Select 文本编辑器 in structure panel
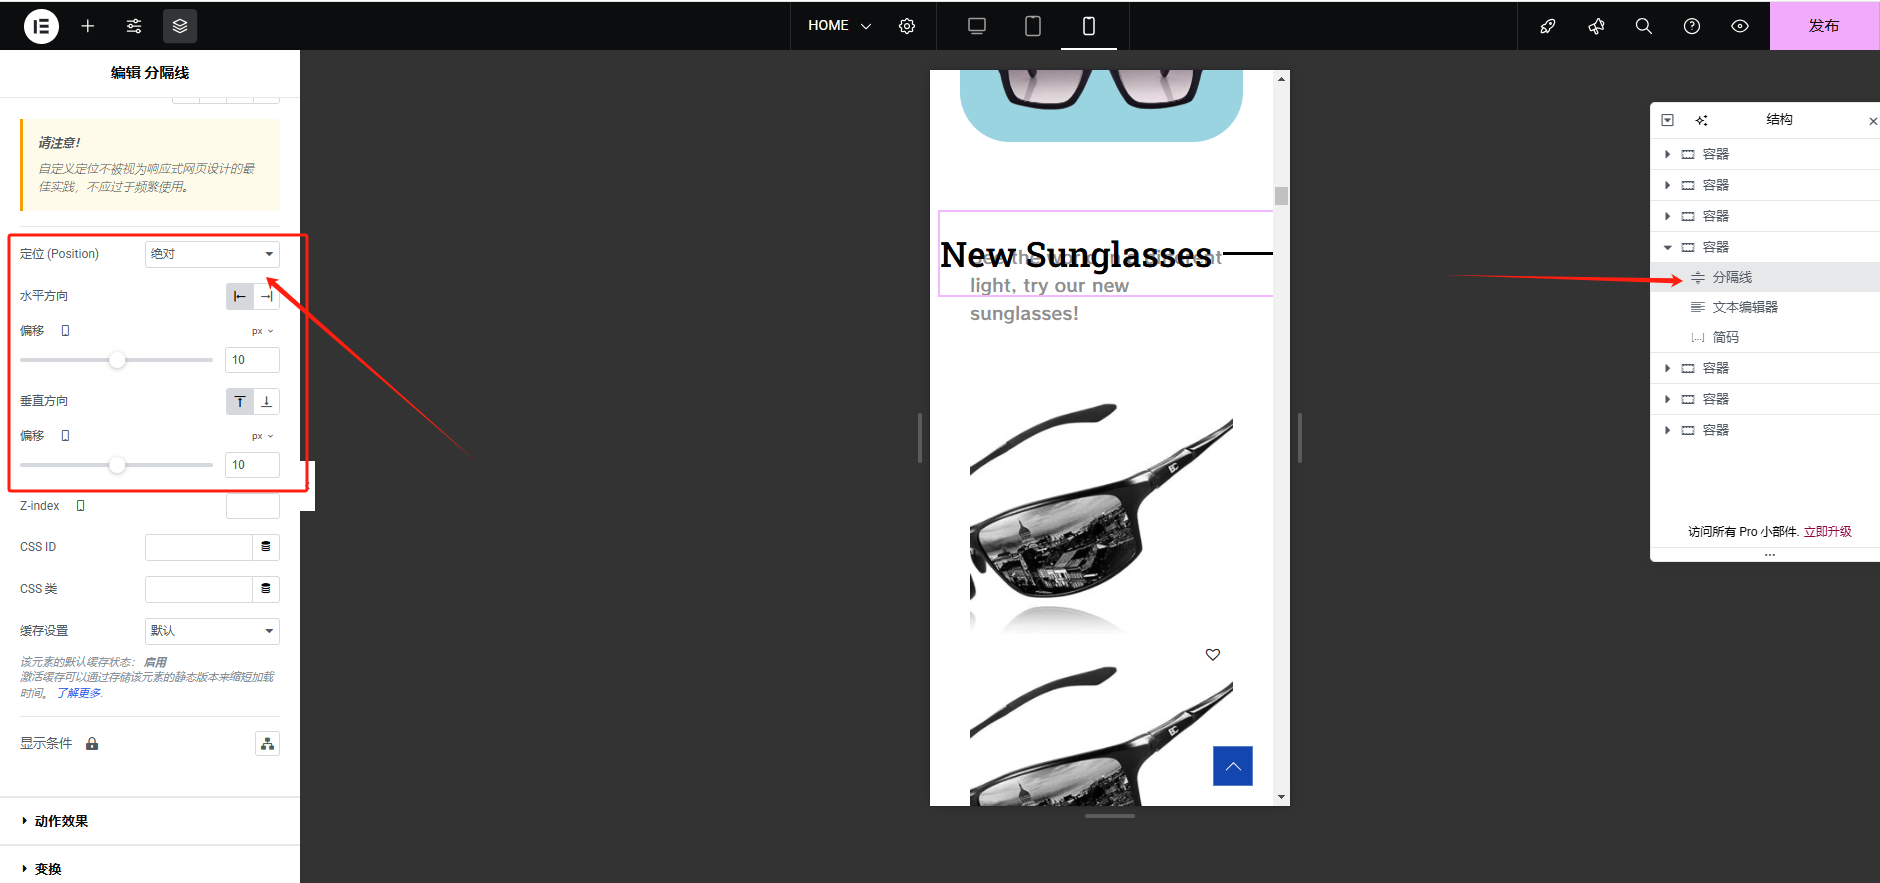The image size is (1880, 883). tap(1744, 307)
